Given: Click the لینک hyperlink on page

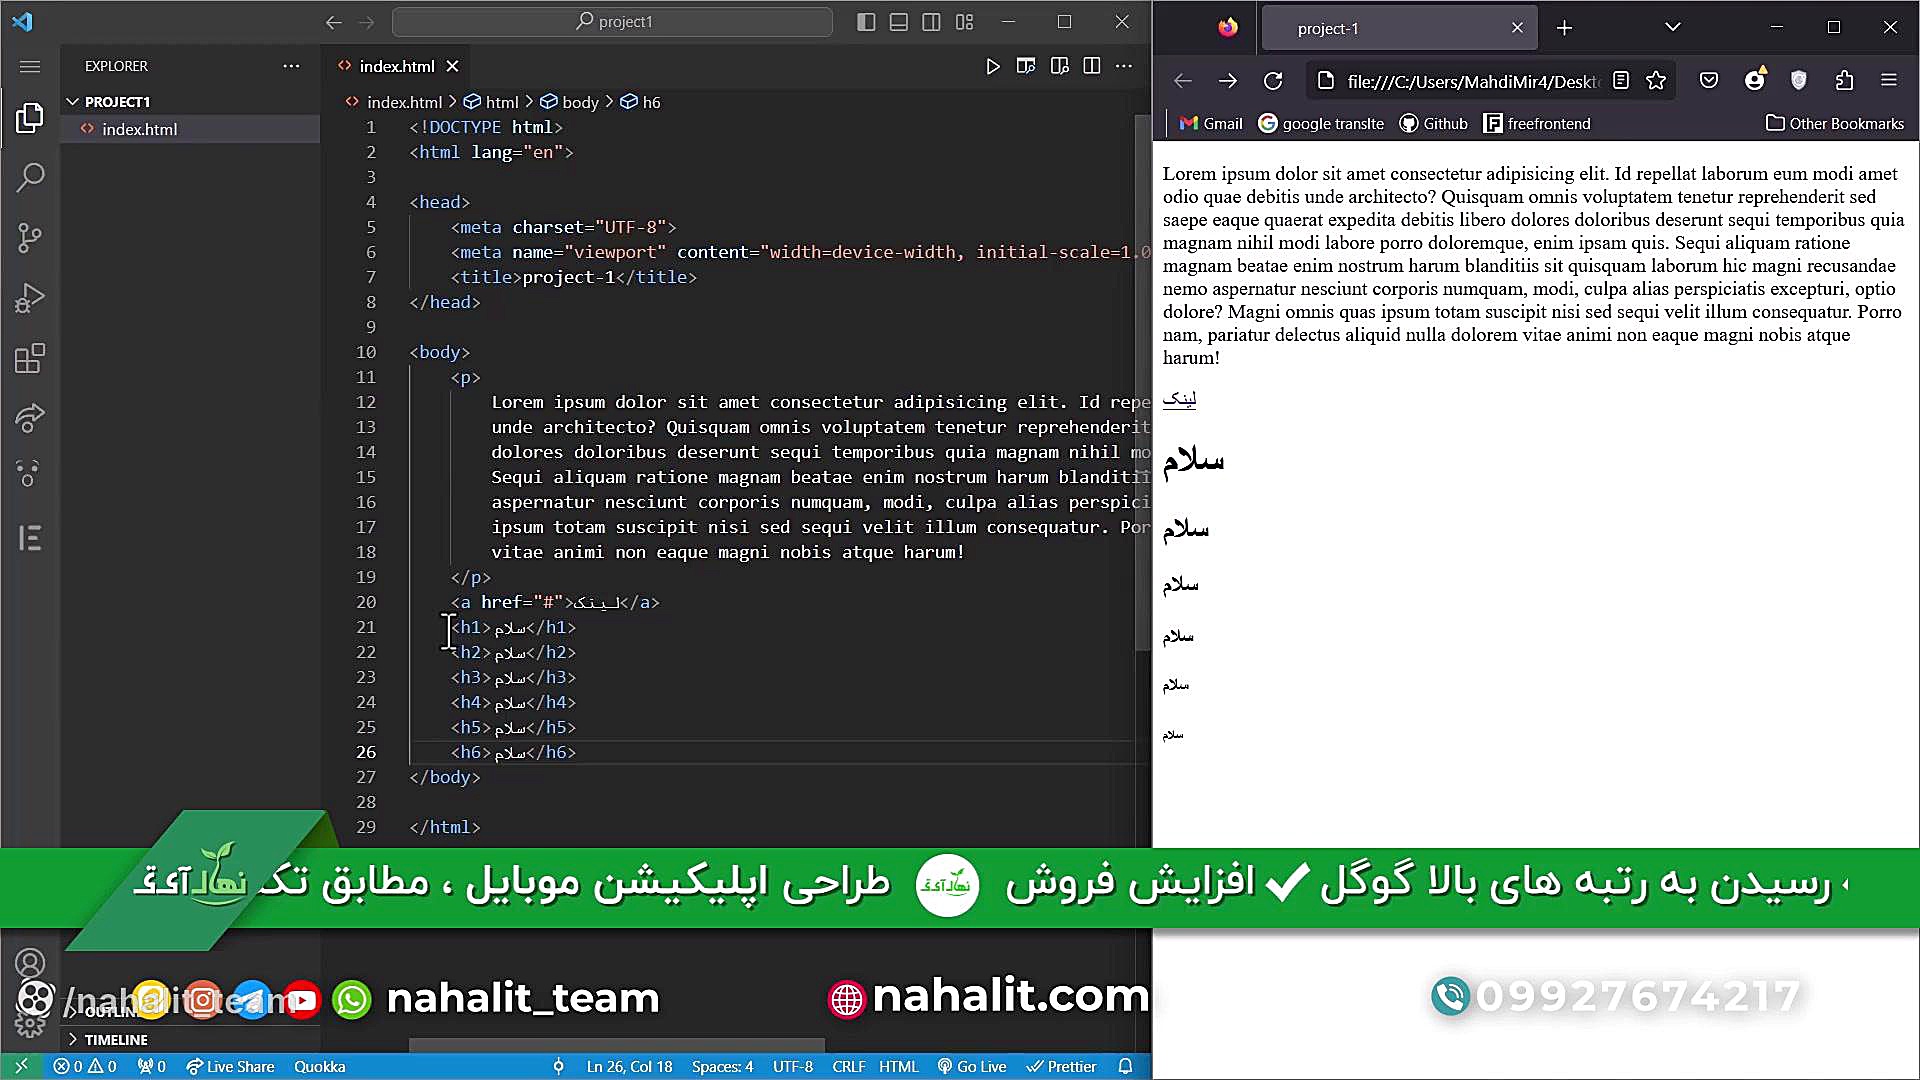Looking at the screenshot, I should [x=1179, y=399].
